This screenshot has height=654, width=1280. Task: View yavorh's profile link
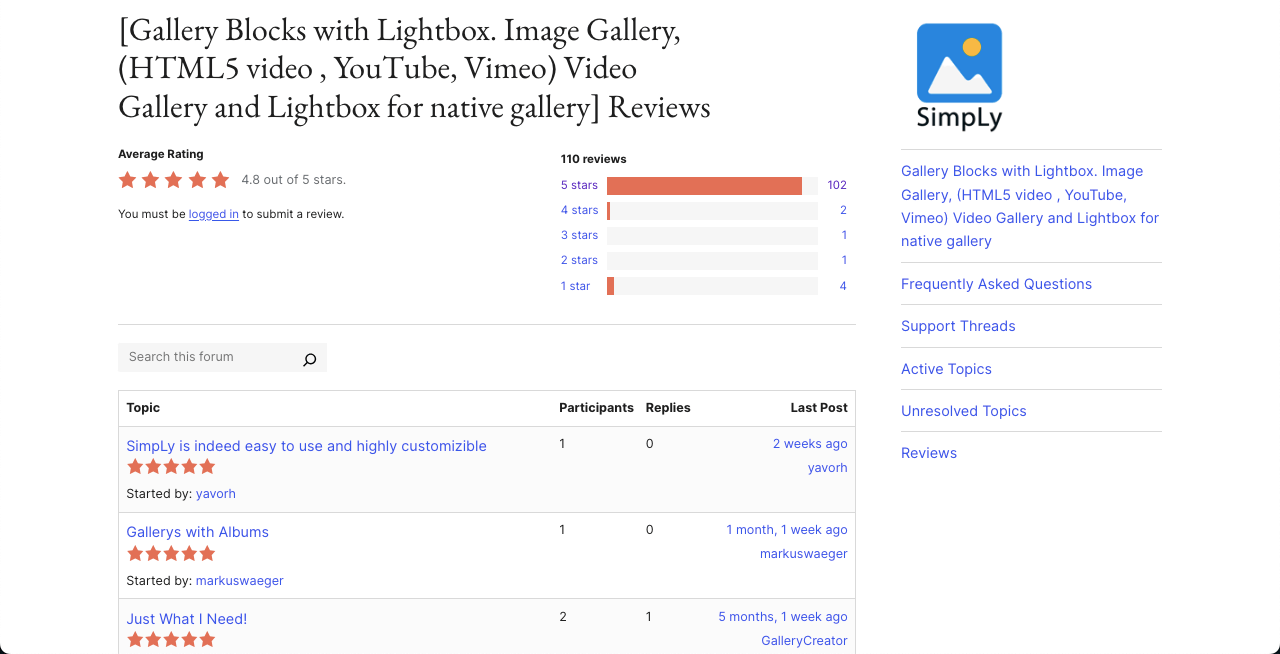[216, 493]
